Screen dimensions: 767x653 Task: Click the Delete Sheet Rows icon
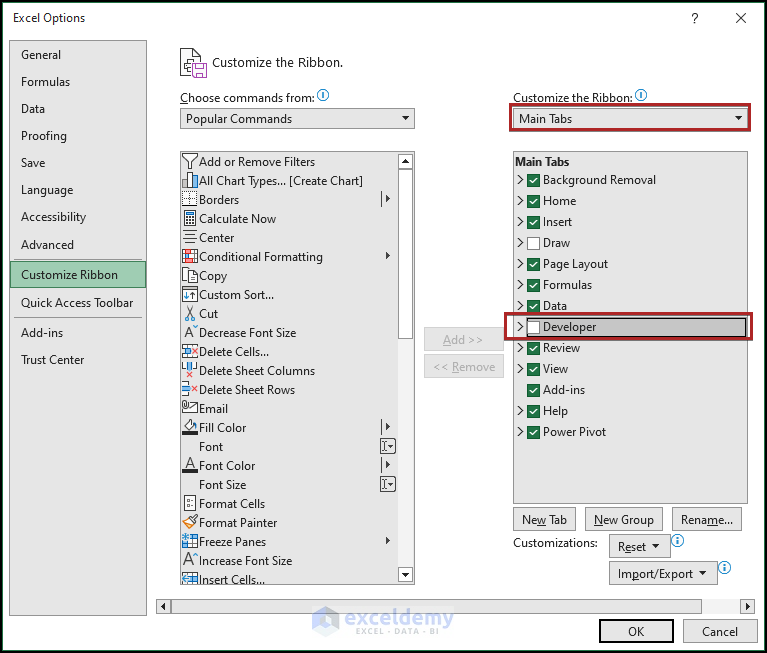tap(190, 390)
